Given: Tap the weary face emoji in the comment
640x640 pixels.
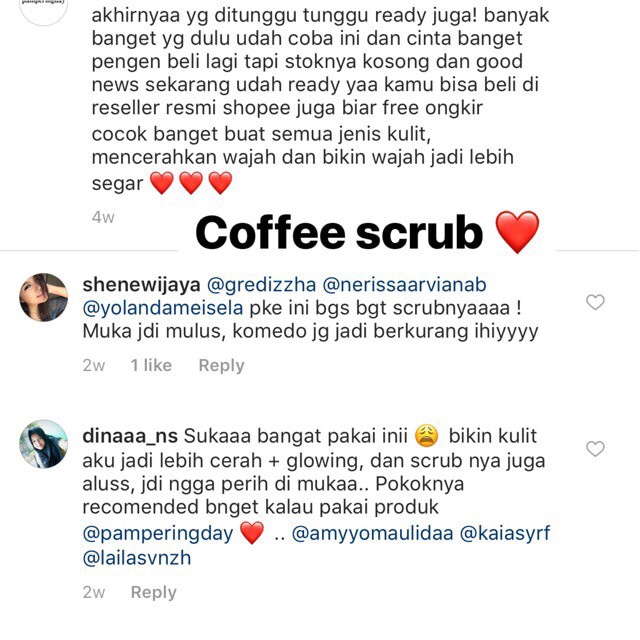Looking at the screenshot, I should 427,436.
